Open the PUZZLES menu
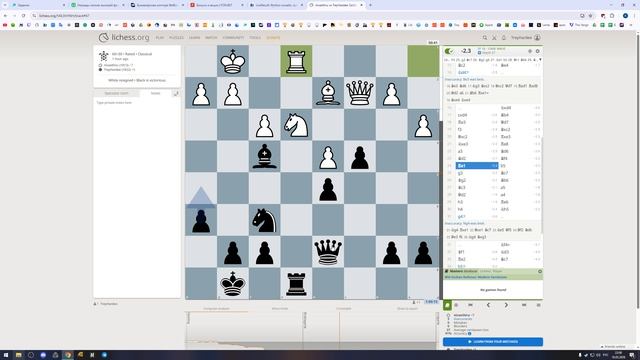This screenshot has height=360, width=640. (x=176, y=38)
